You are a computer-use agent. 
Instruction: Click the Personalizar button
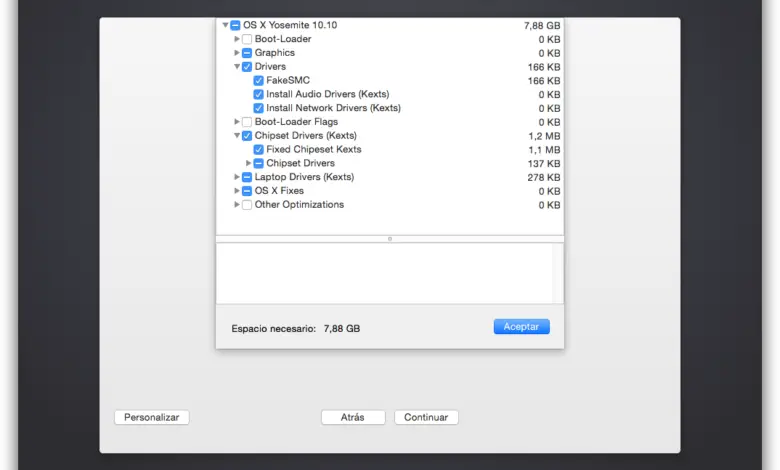[x=152, y=417]
